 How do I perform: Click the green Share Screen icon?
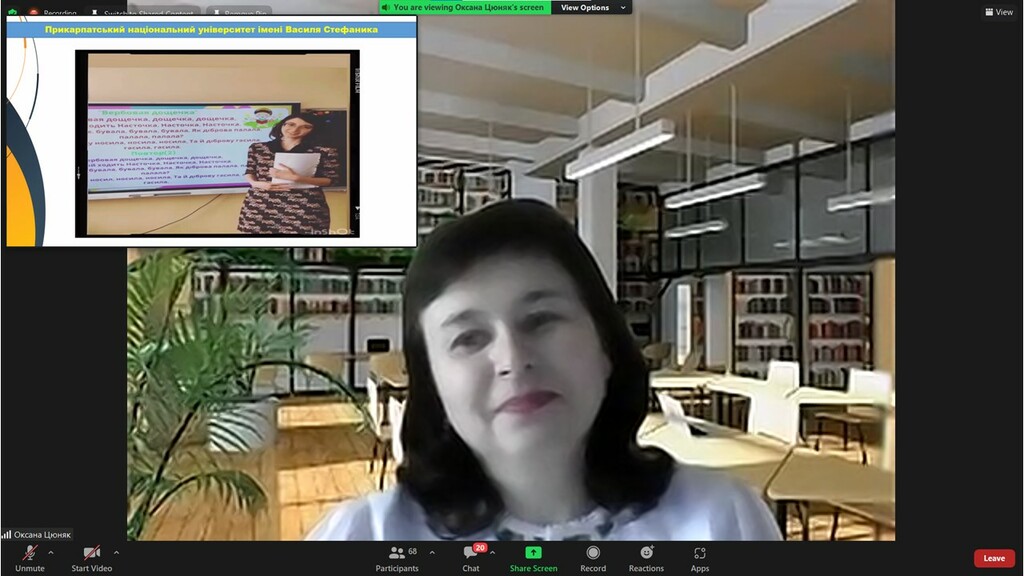click(x=533, y=552)
